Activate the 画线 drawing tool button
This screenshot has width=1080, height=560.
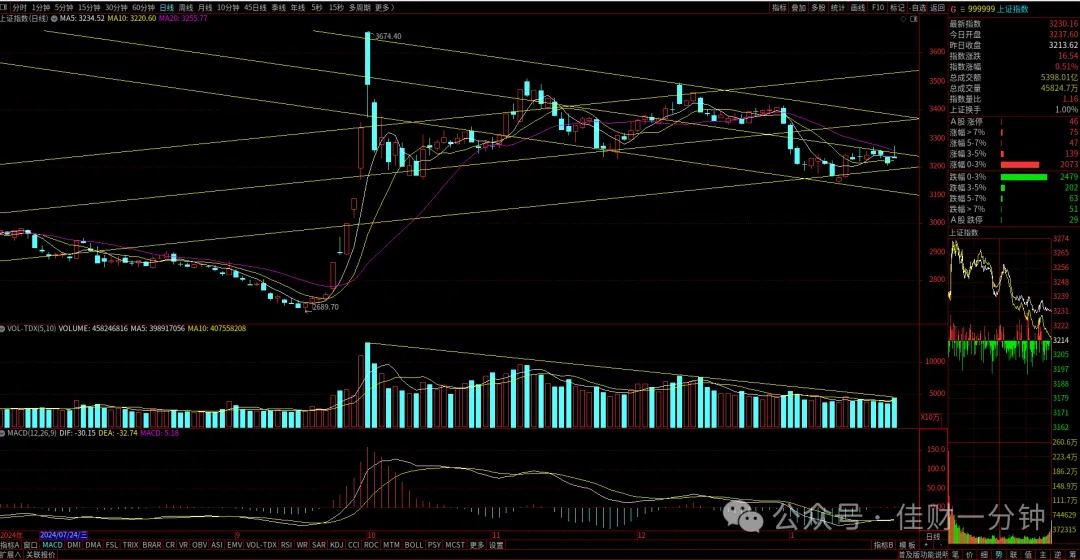858,8
